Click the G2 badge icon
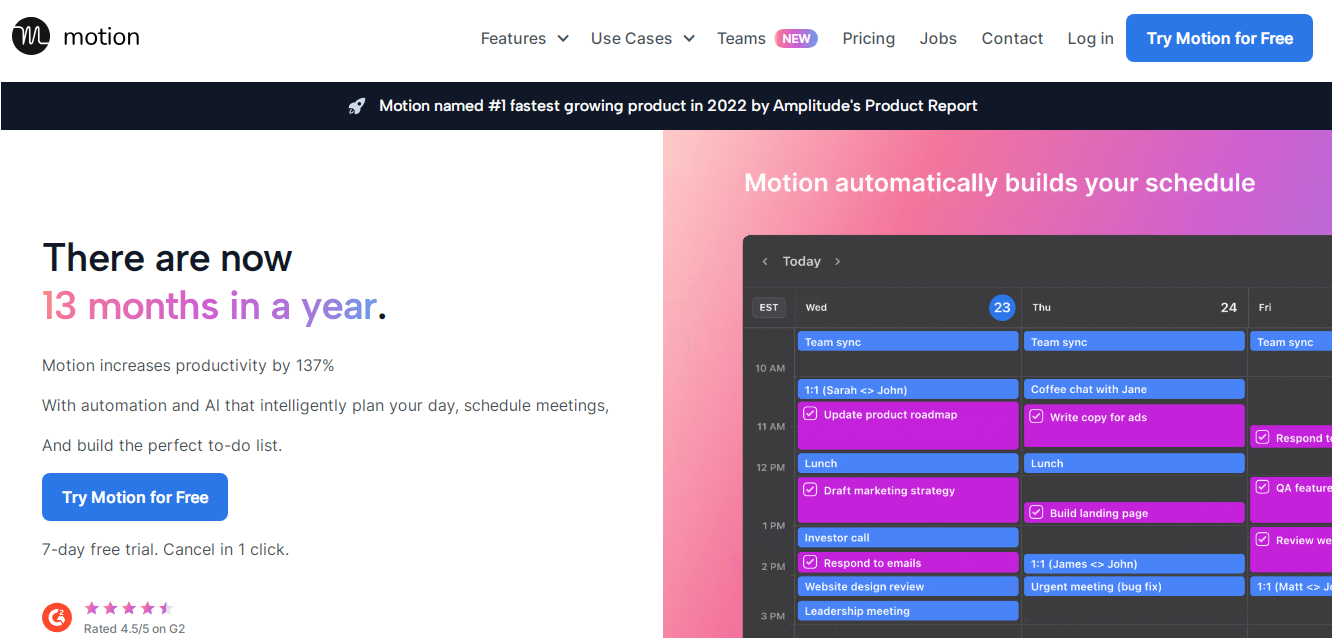 pos(57,618)
